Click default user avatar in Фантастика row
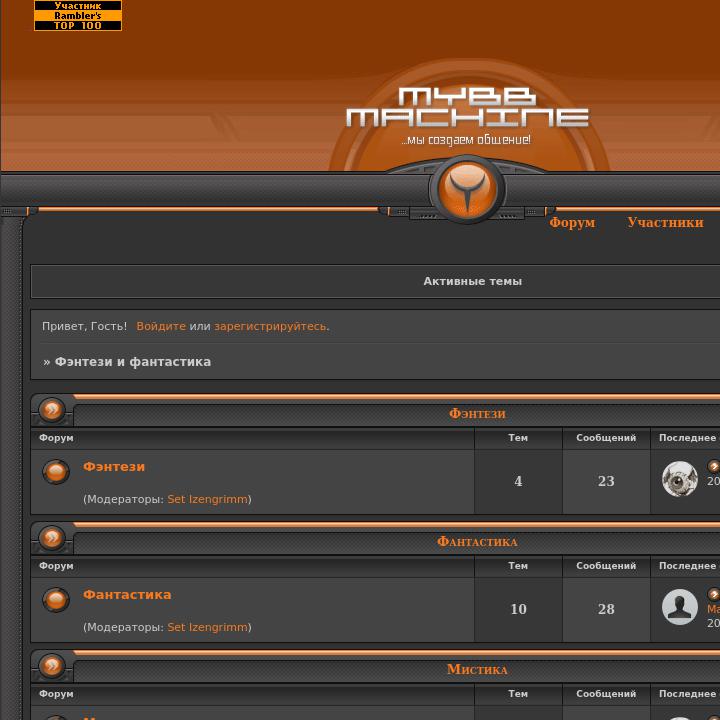 pos(680,607)
